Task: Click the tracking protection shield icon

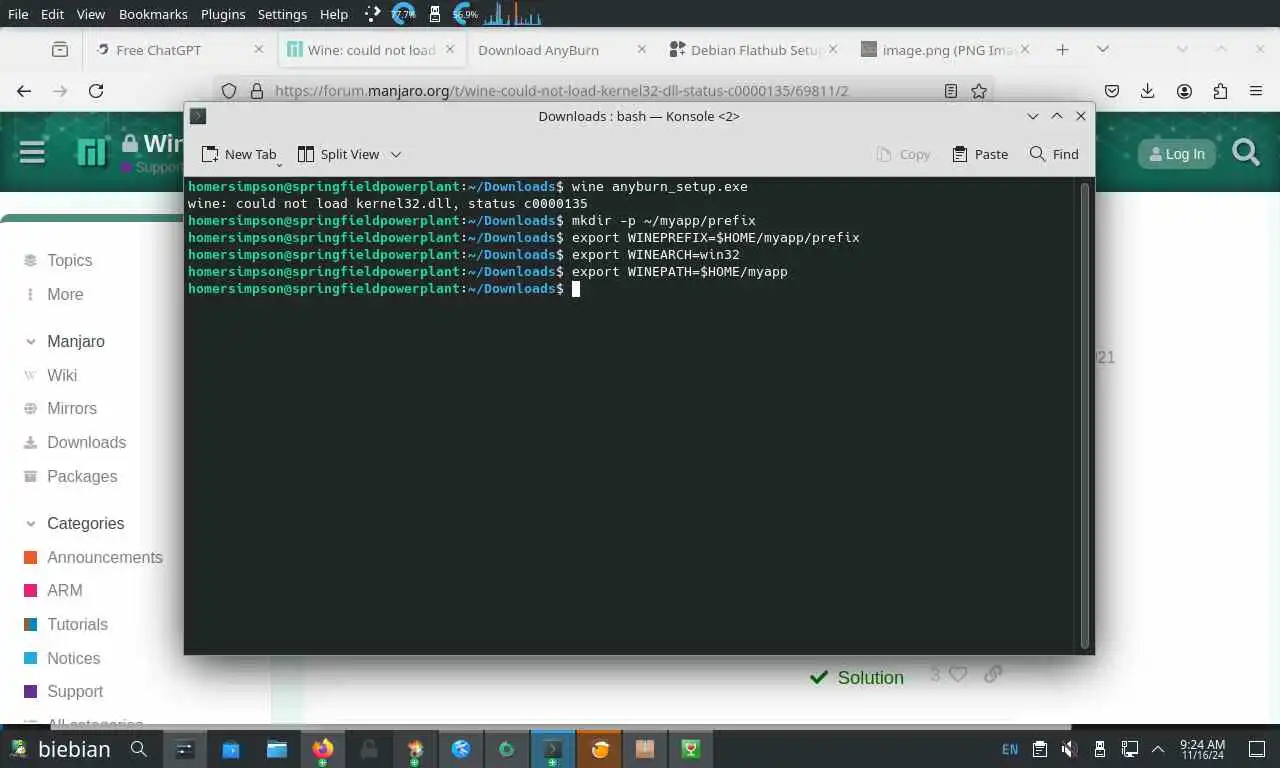Action: point(229,91)
